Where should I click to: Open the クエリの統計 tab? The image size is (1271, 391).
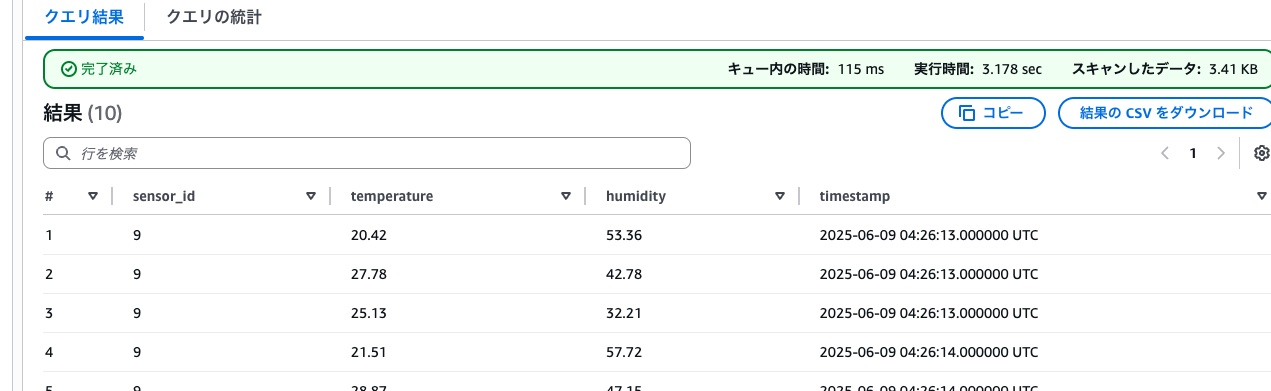pyautogui.click(x=215, y=17)
